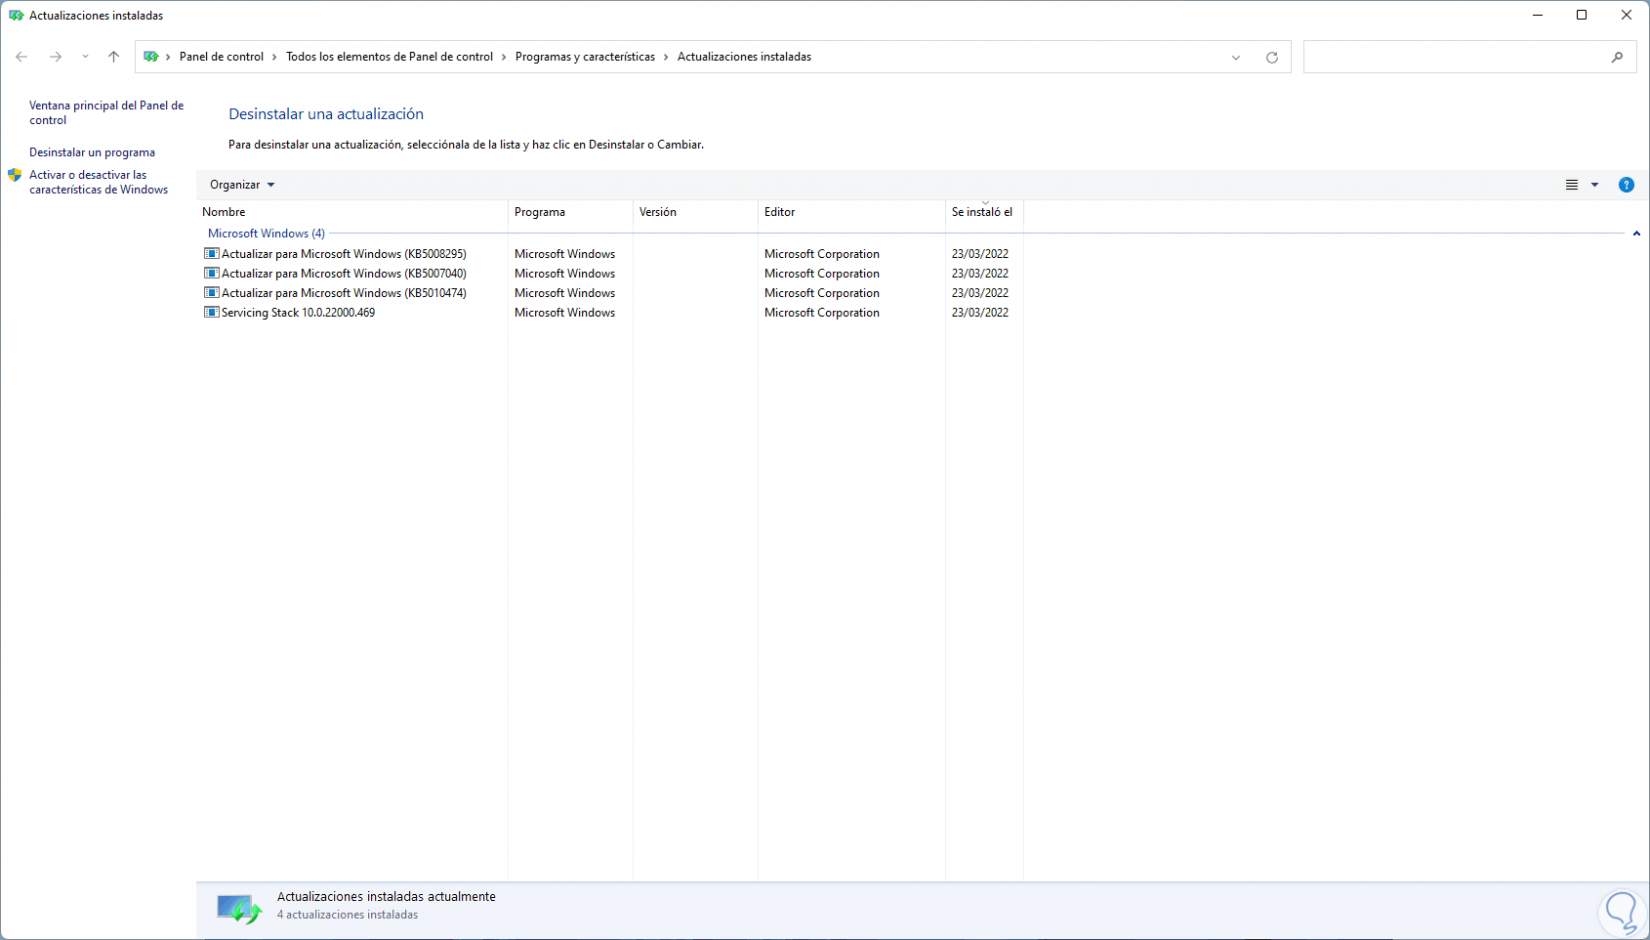Viewport: 1650px width, 940px height.
Task: Open Desinstalar un programa link
Action: [92, 152]
